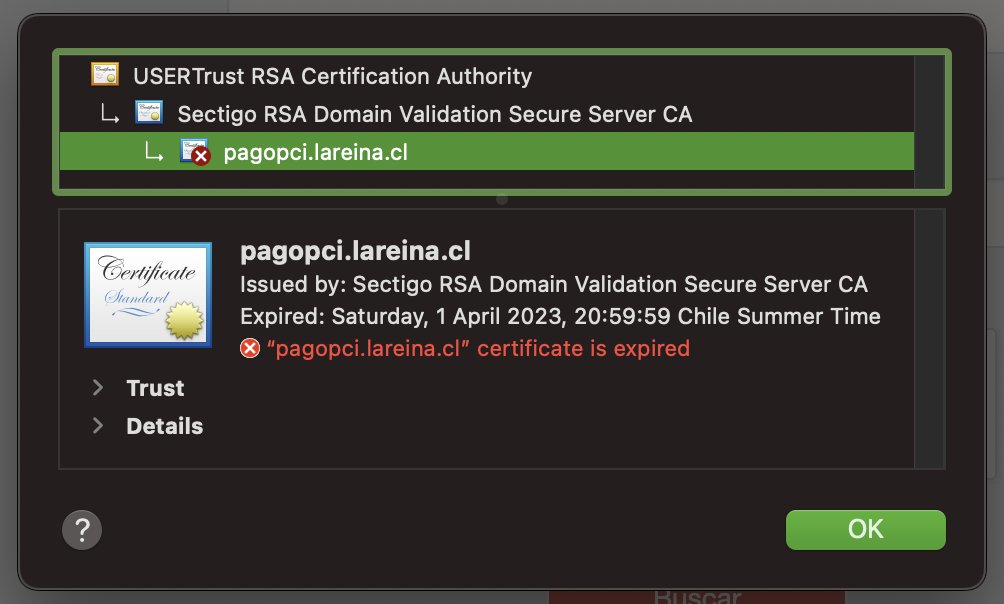Open help with the question mark button
The image size is (1004, 604).
(x=82, y=530)
